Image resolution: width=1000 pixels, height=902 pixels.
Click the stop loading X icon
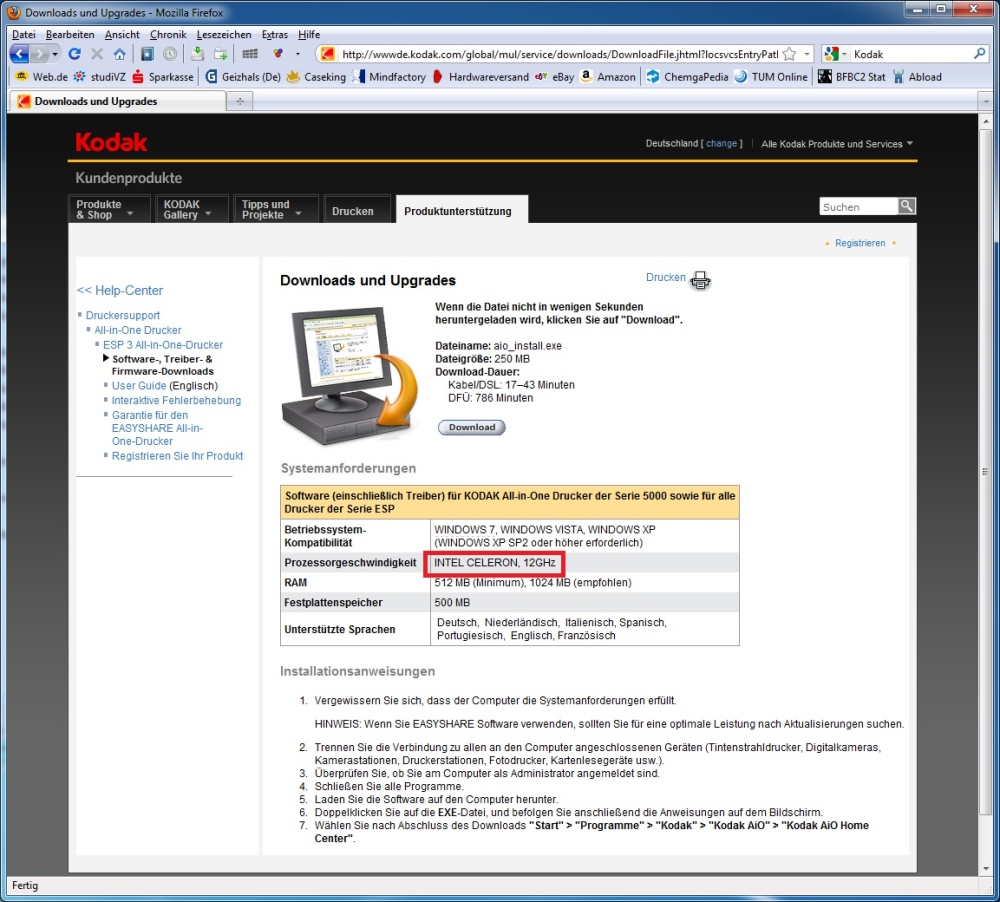point(97,54)
